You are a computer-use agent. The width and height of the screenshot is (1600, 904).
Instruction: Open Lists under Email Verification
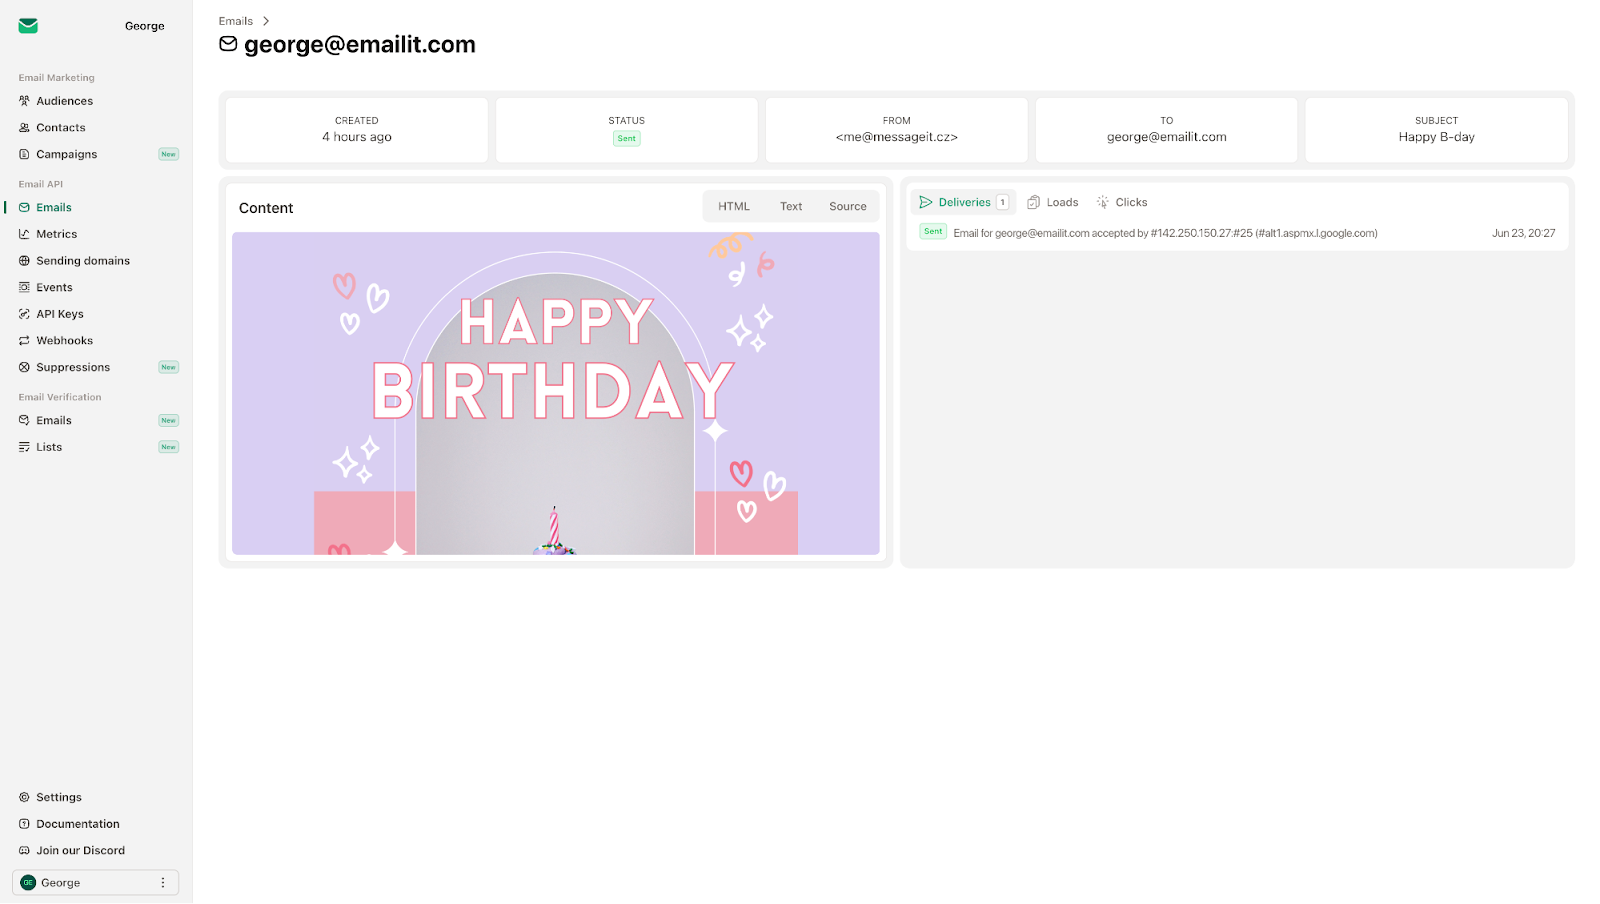[48, 446]
